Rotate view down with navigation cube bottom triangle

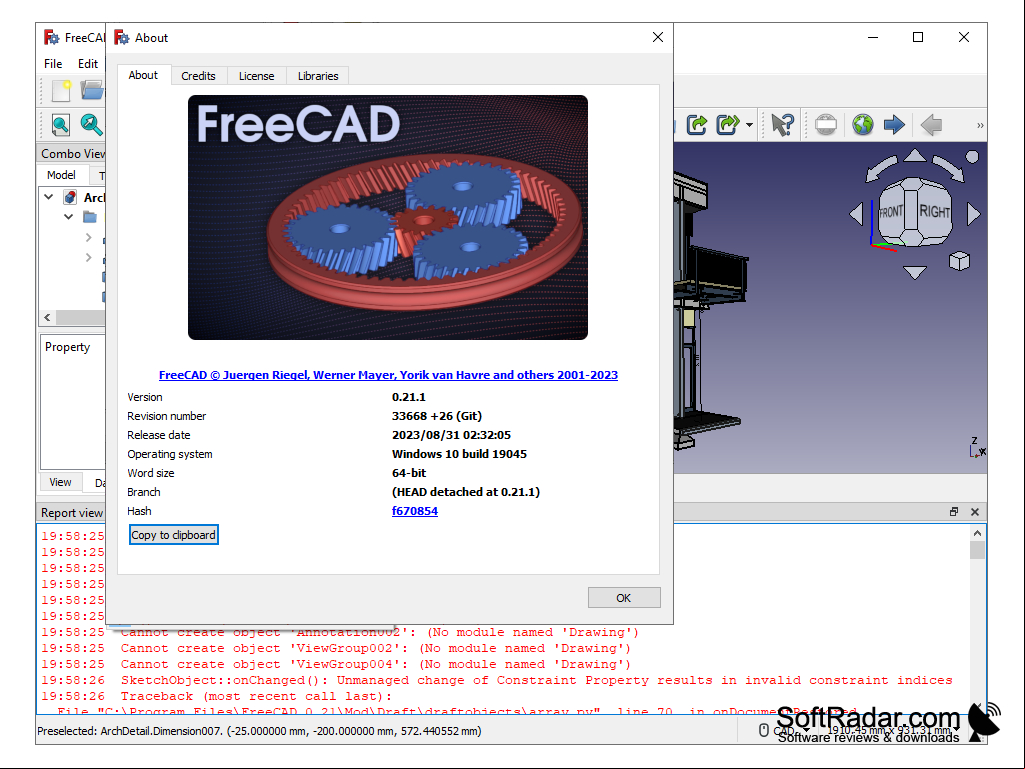tap(915, 272)
